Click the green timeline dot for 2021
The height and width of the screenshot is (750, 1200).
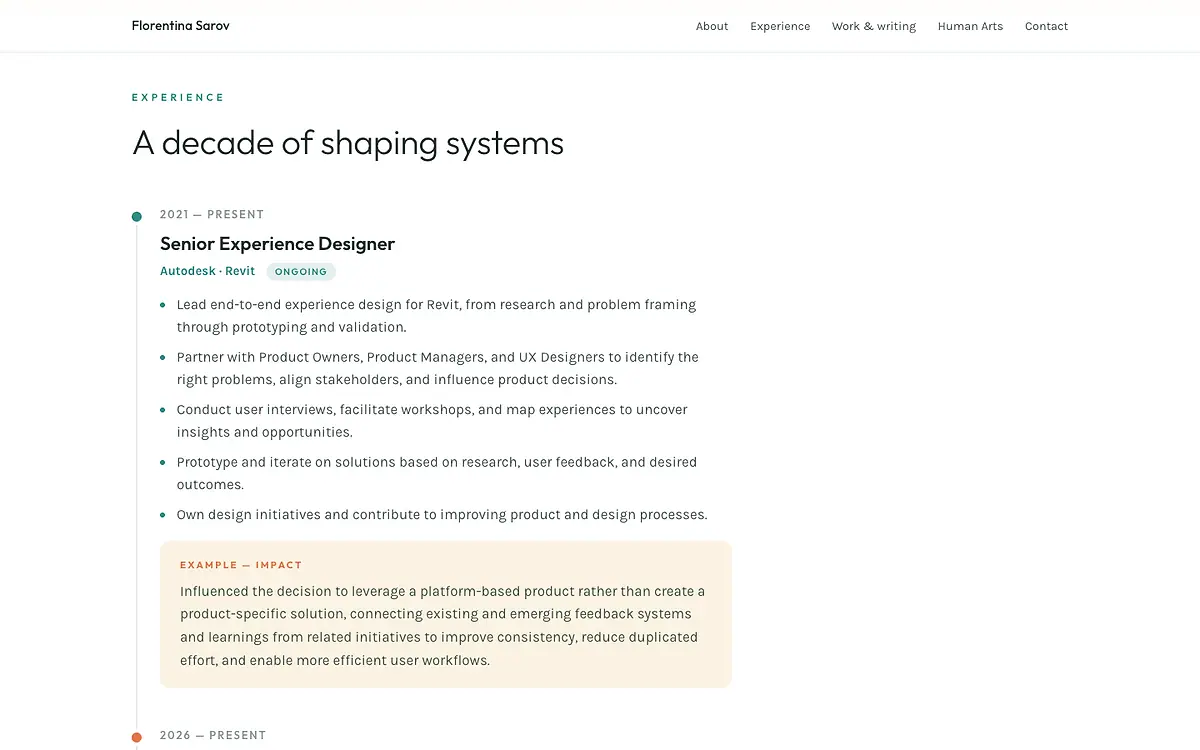click(x=137, y=217)
